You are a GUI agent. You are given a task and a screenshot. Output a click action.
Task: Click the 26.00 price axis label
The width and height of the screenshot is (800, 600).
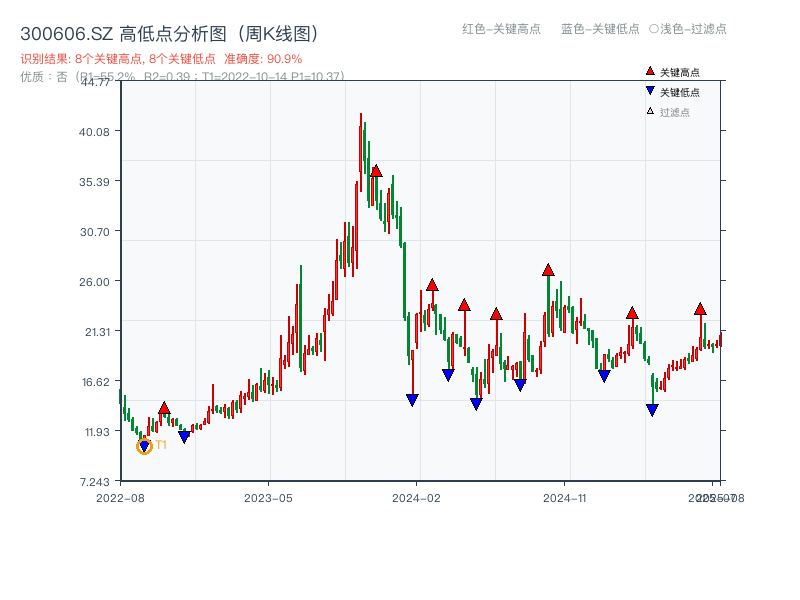pyautogui.click(x=94, y=282)
